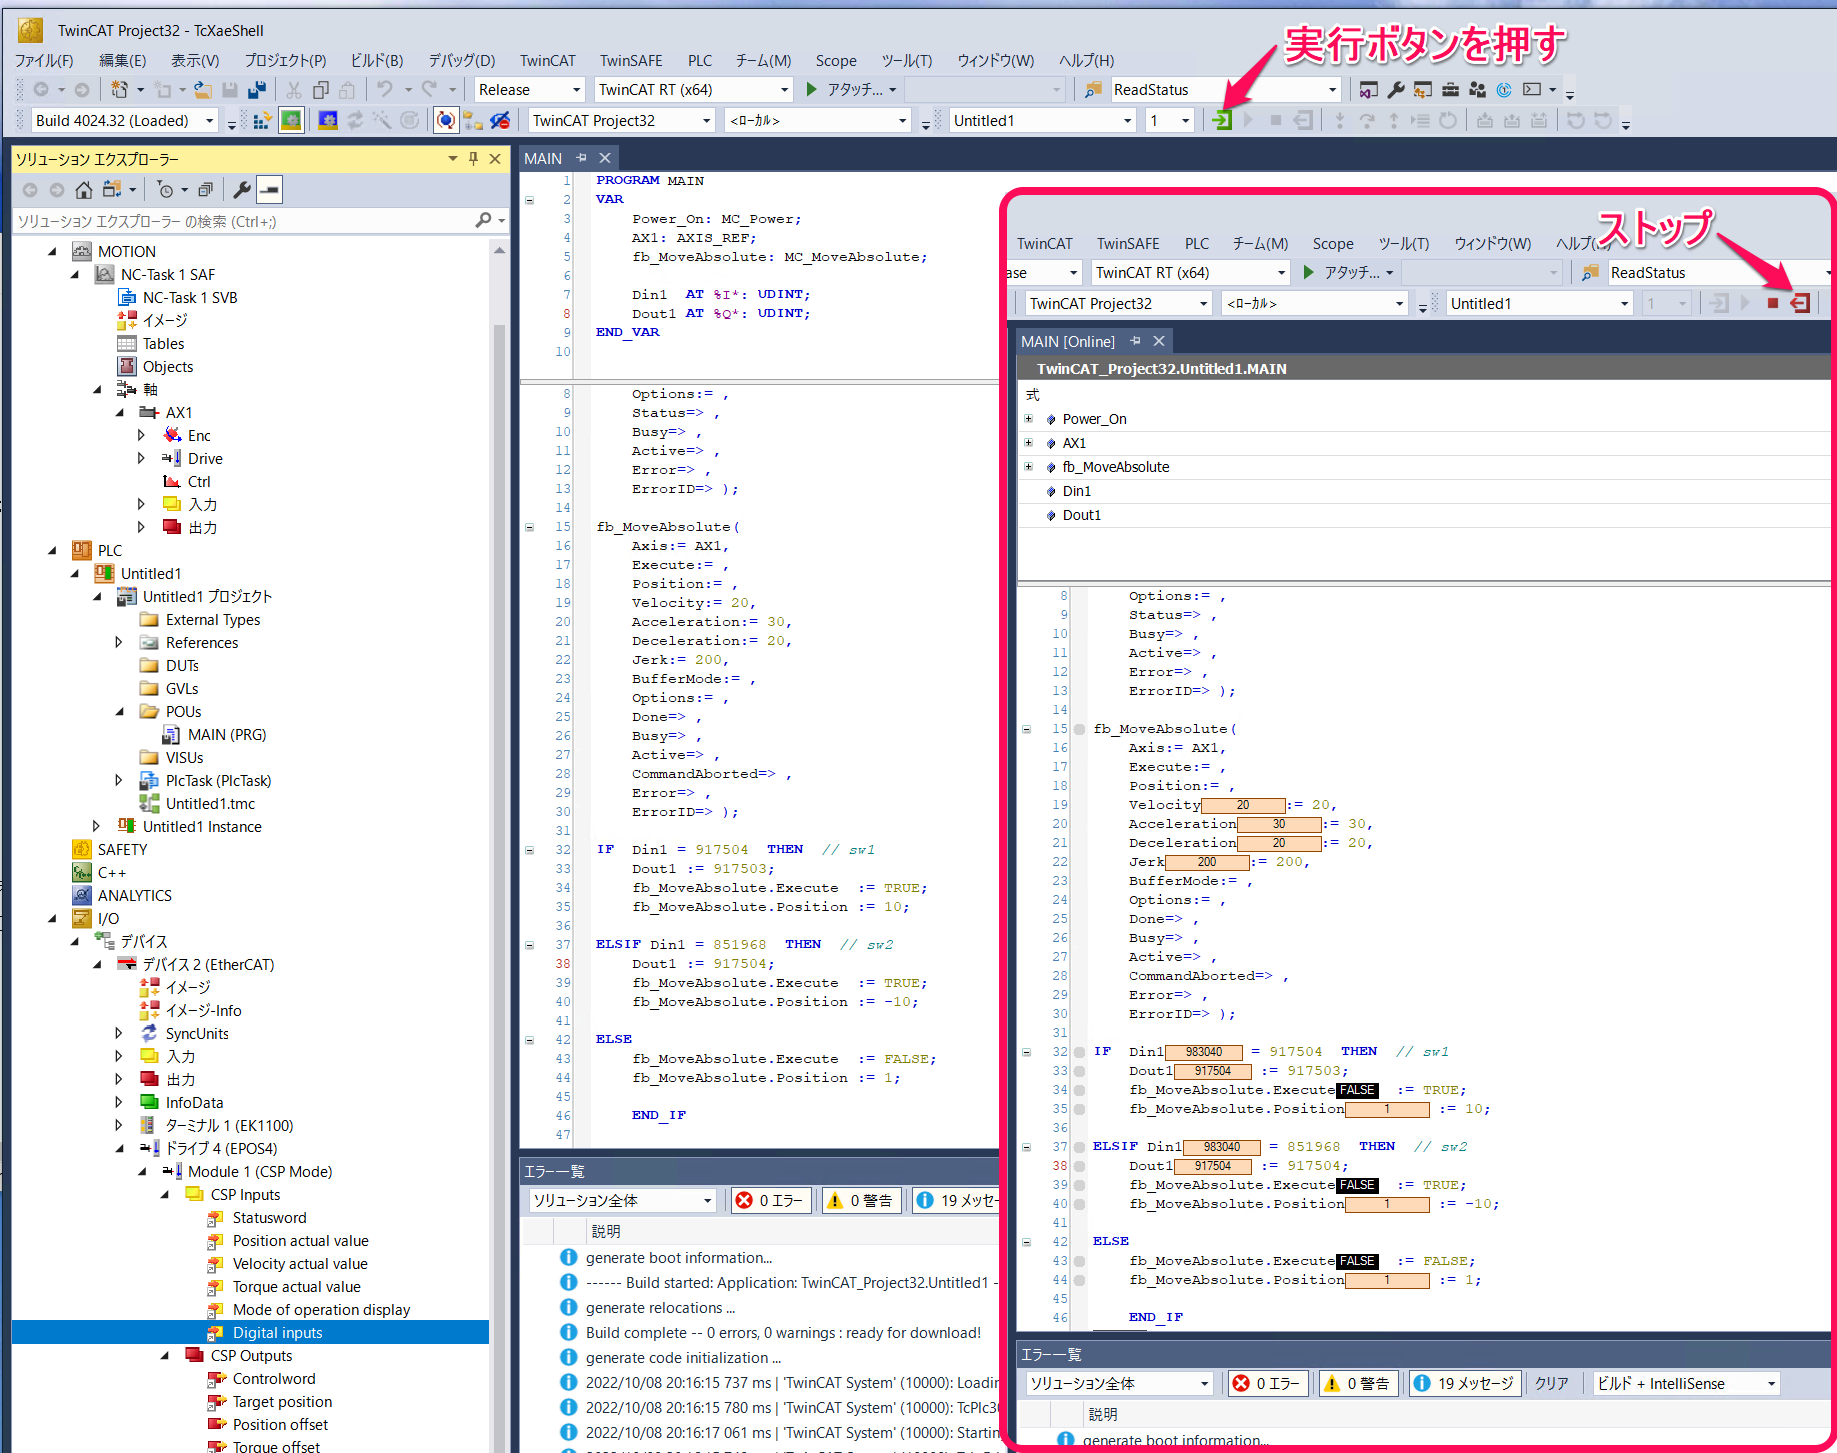Viewport: 1837px width, 1453px height.
Task: Click the Save All icon in the top toolbar
Action: (x=257, y=90)
